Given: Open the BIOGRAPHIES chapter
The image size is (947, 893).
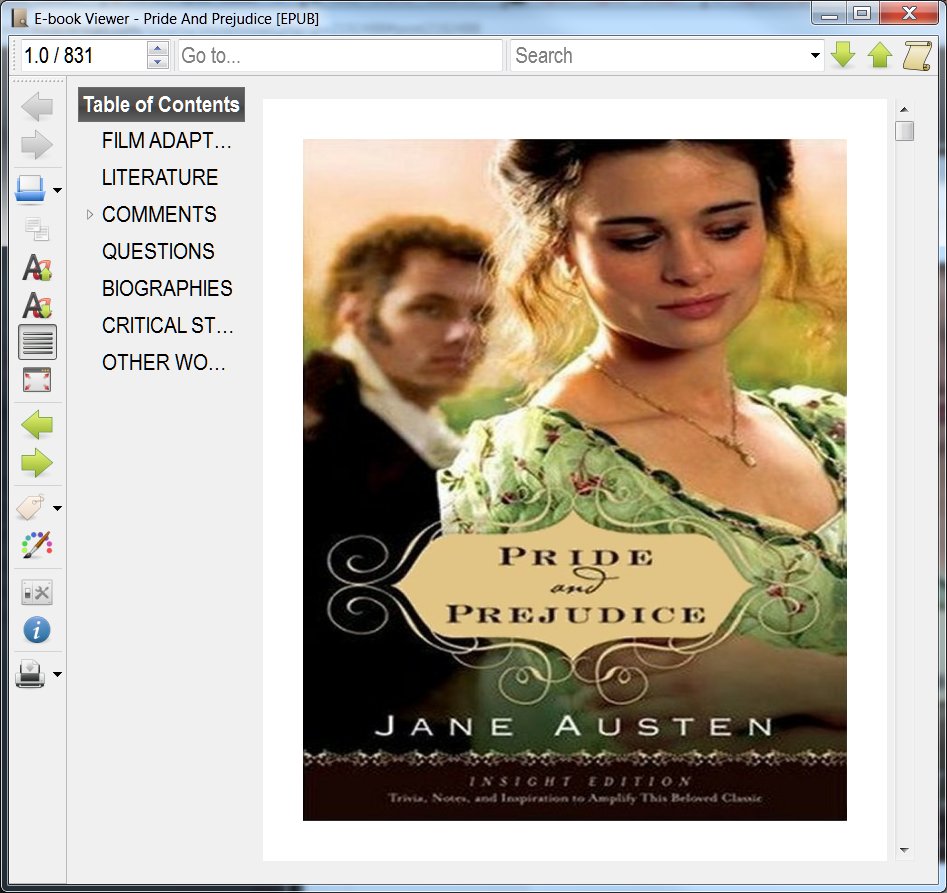Looking at the screenshot, I should coord(167,289).
